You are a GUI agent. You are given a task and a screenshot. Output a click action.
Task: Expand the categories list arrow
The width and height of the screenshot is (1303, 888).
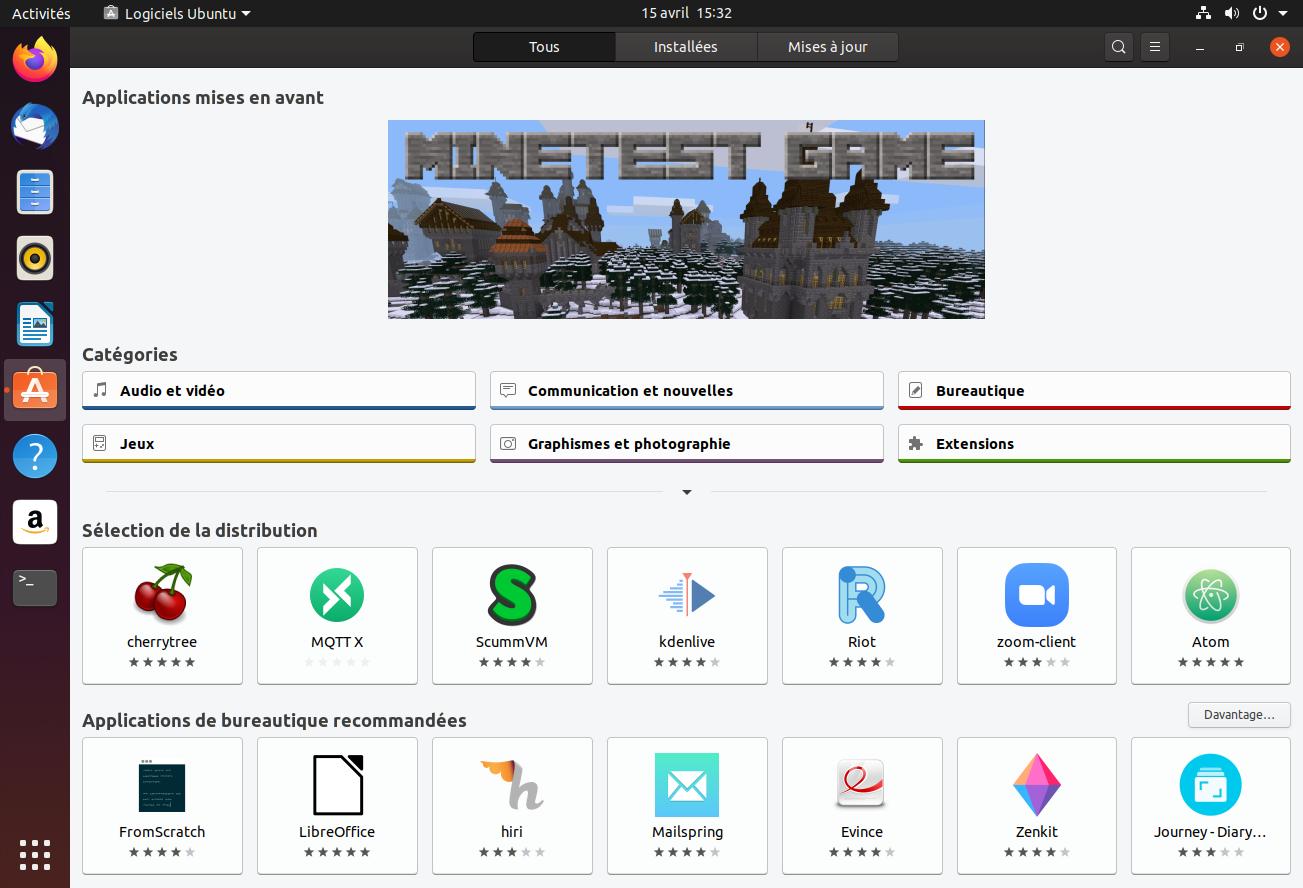687,492
